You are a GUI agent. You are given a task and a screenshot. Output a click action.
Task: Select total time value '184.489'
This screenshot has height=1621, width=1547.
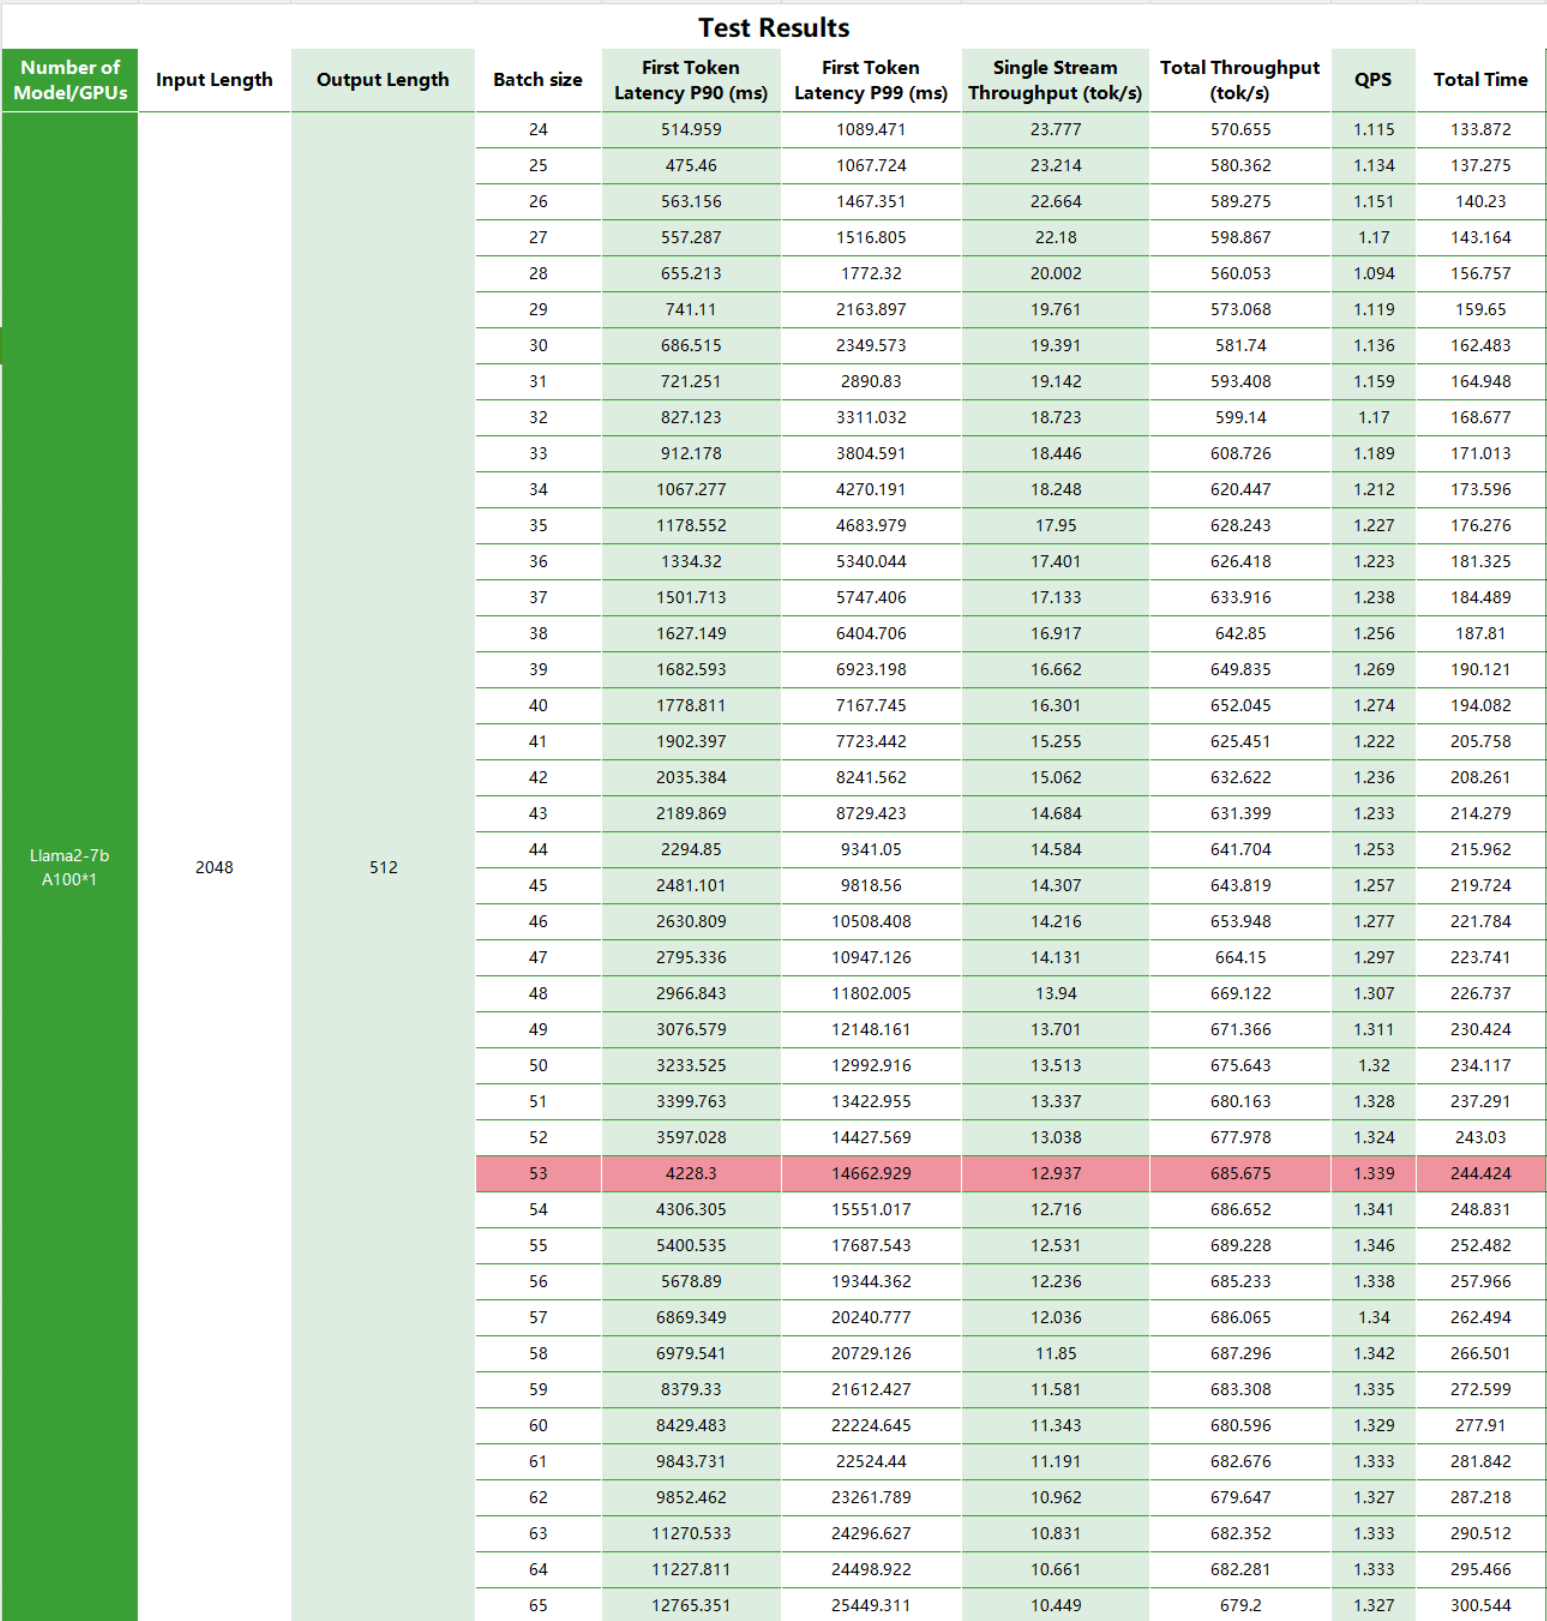pyautogui.click(x=1480, y=597)
